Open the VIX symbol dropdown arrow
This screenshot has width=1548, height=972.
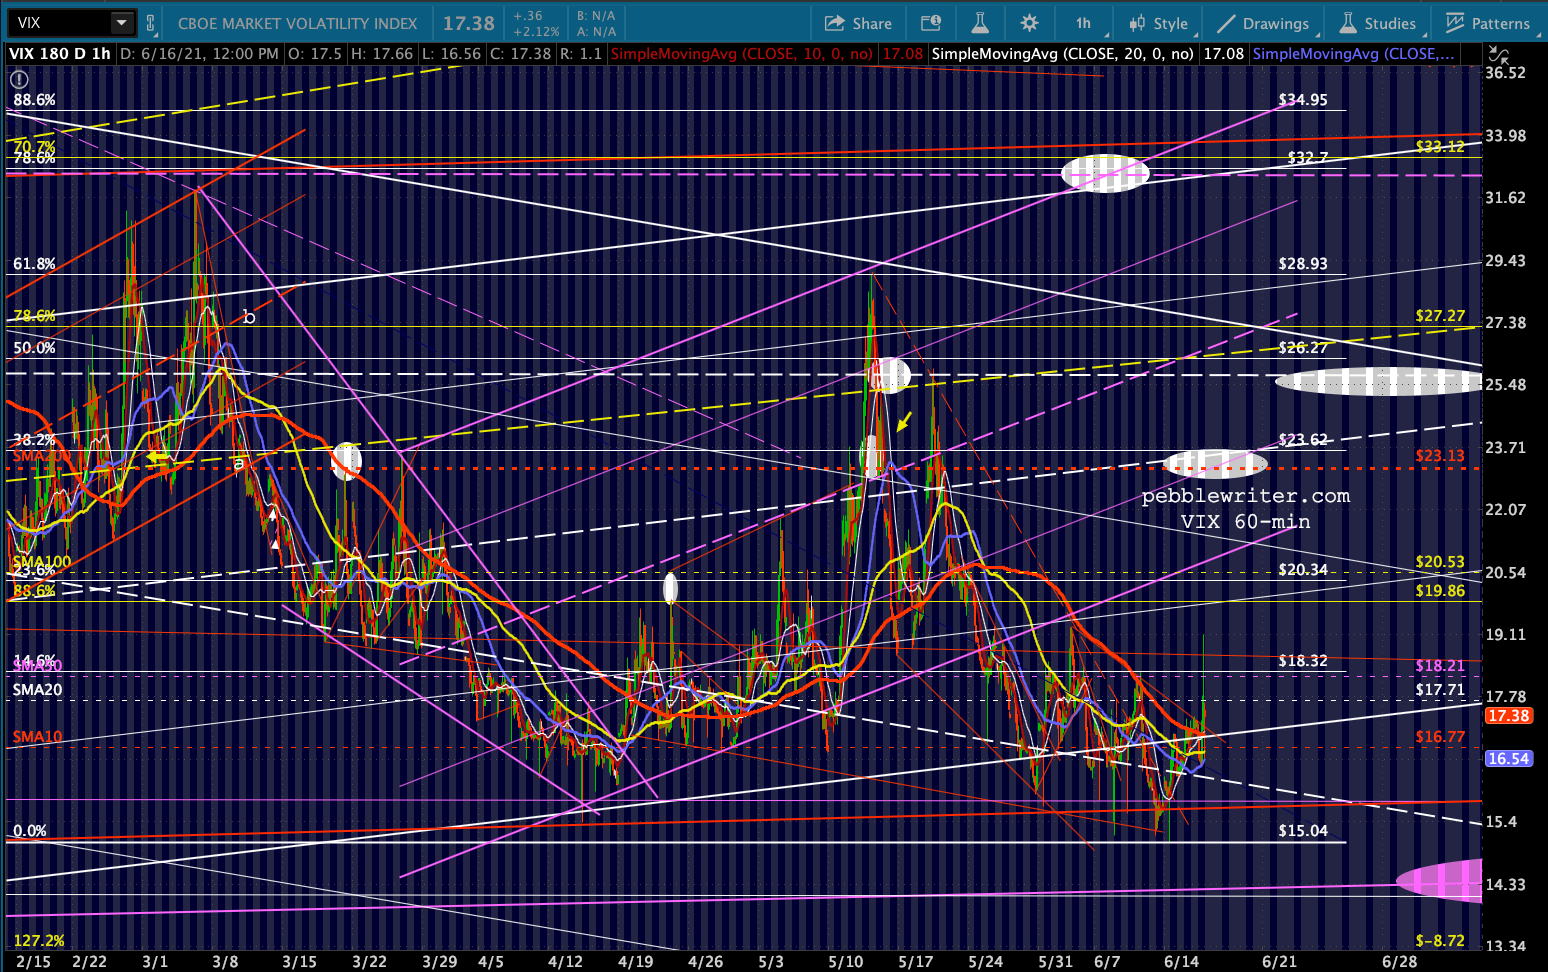pos(121,23)
